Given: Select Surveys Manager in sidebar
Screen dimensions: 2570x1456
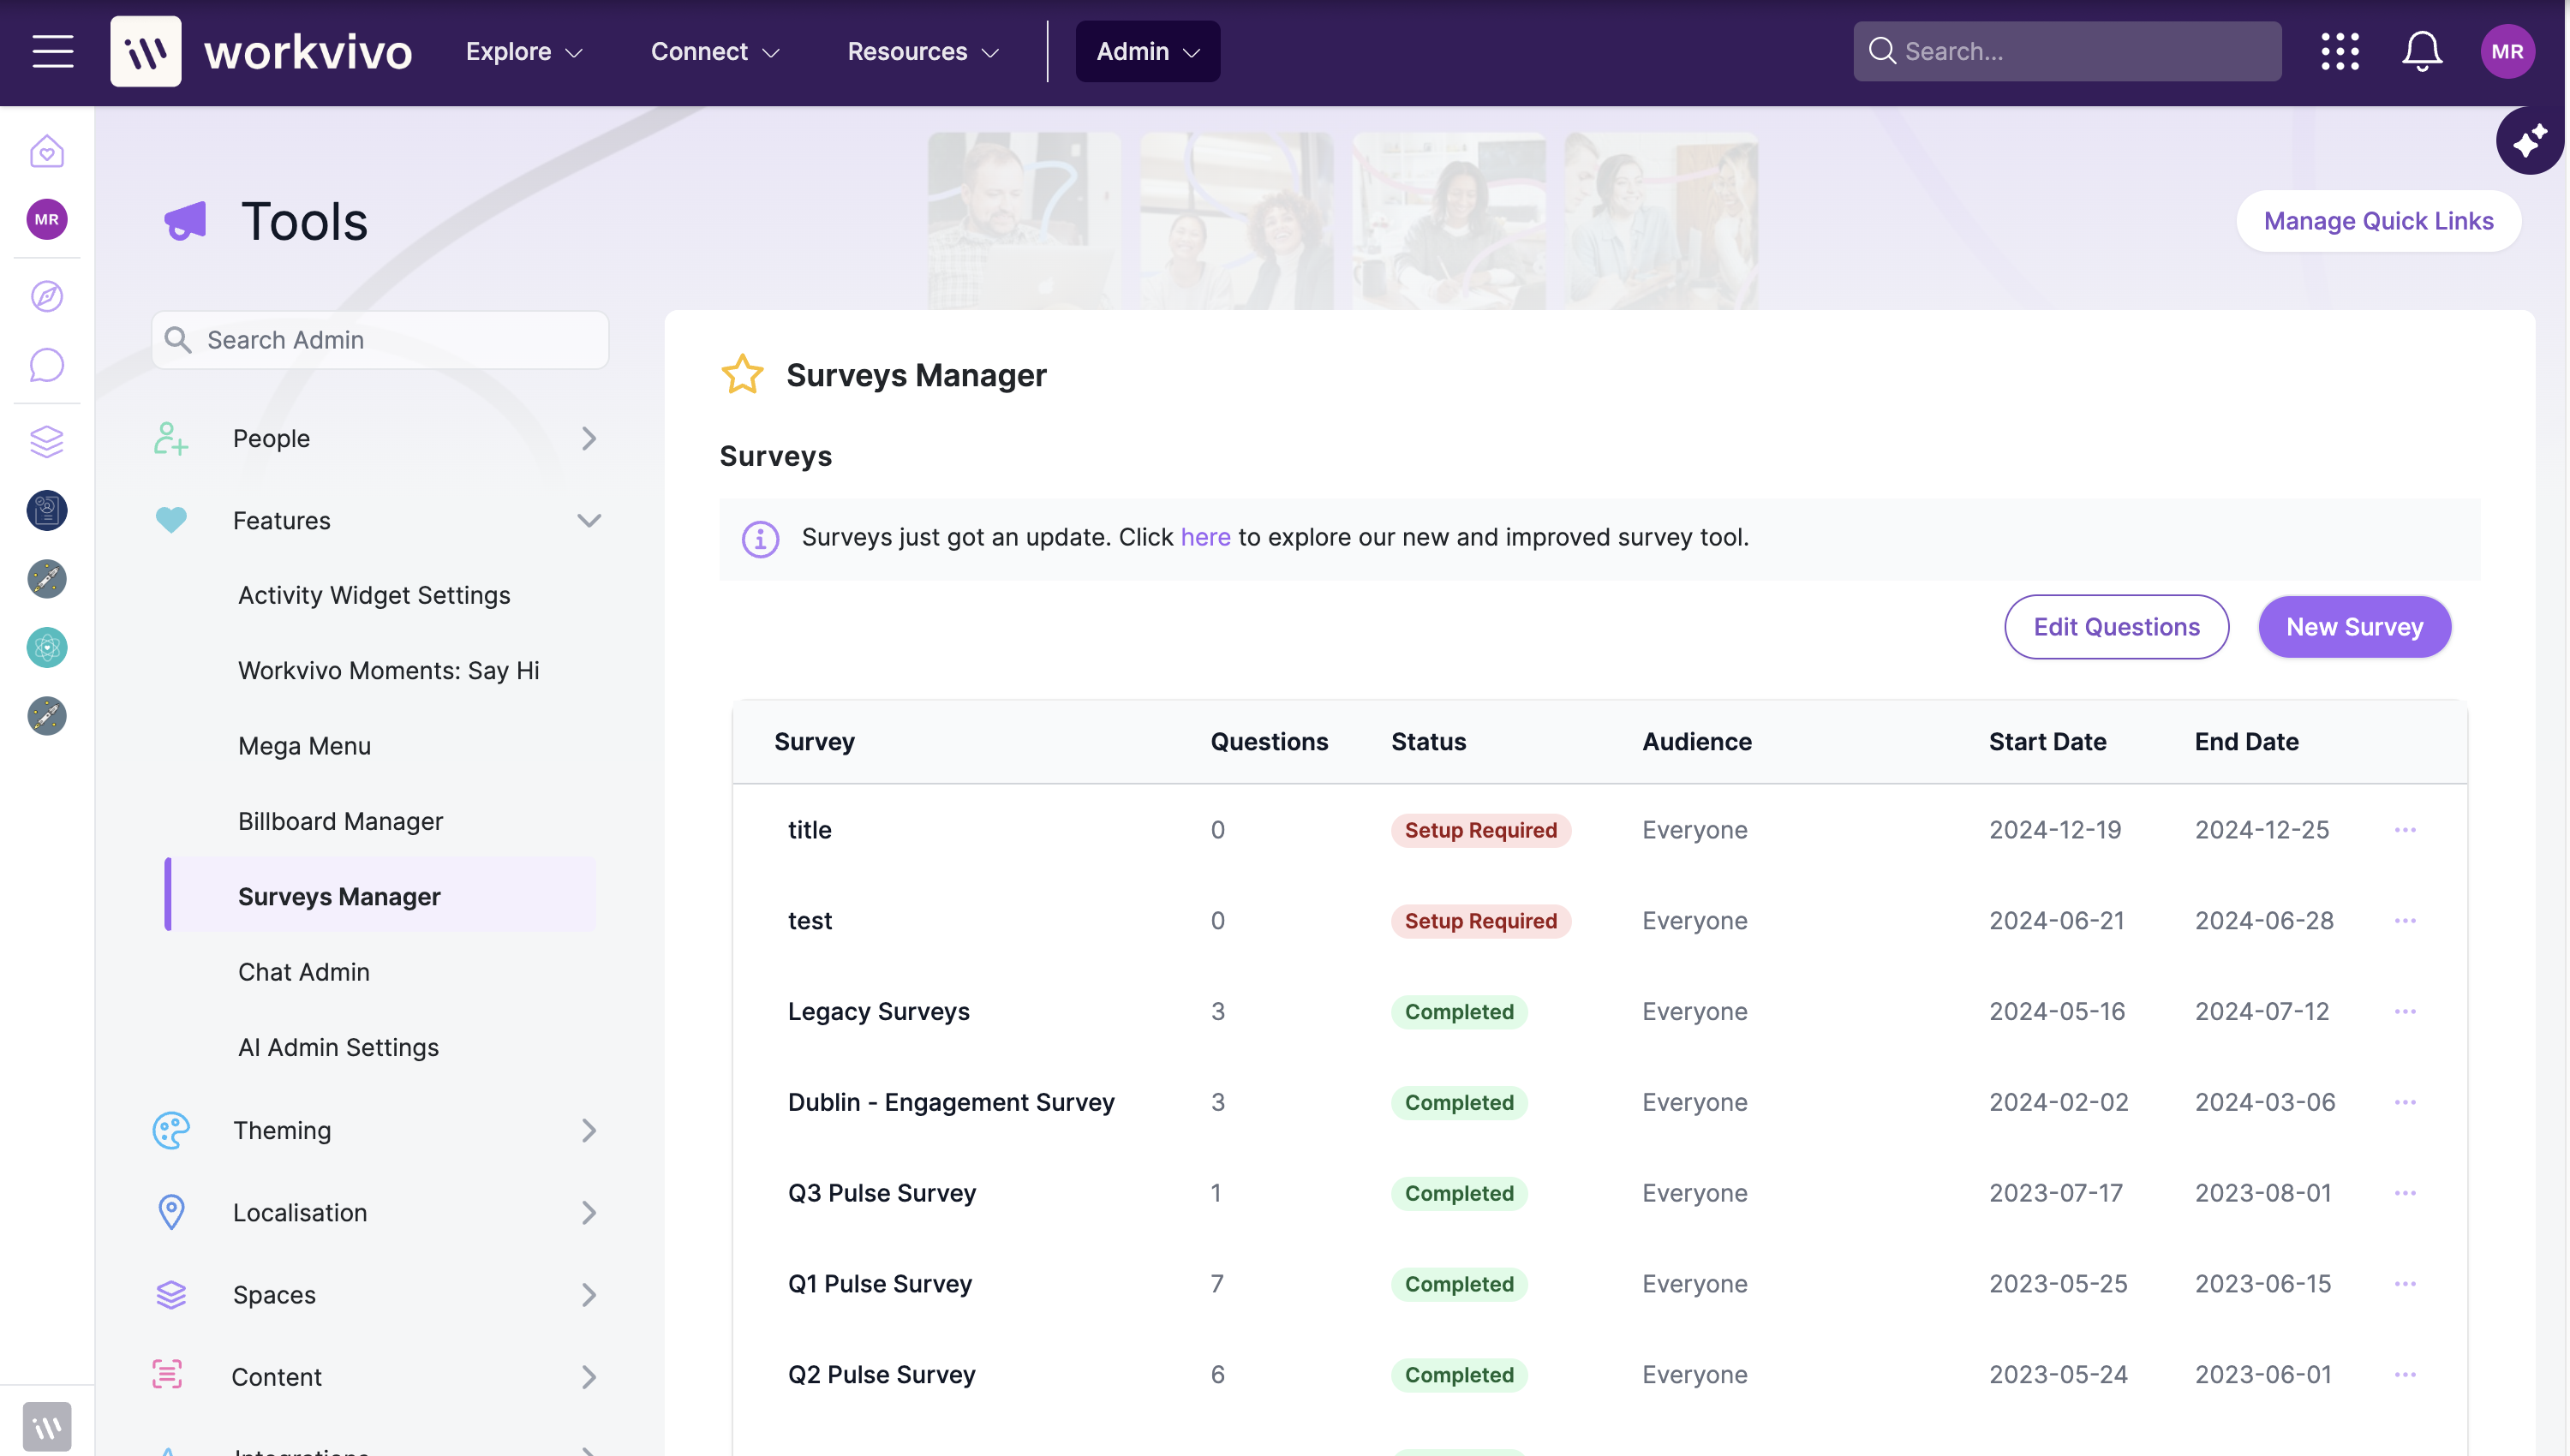Looking at the screenshot, I should 381,895.
